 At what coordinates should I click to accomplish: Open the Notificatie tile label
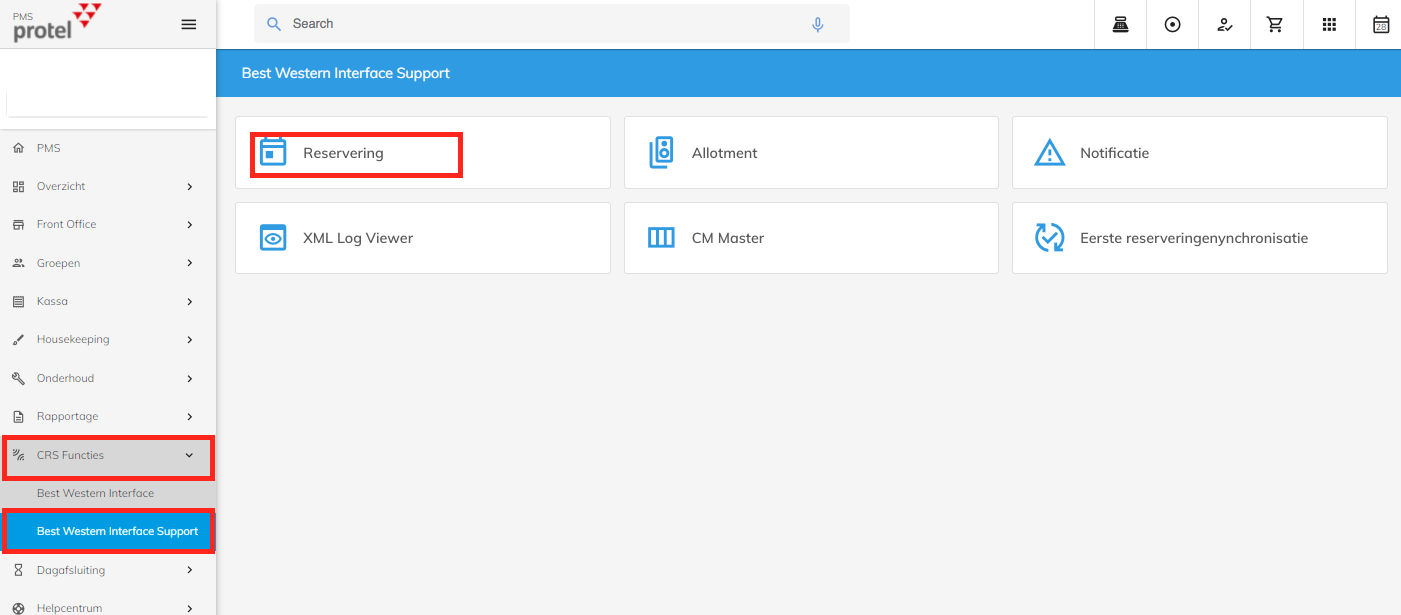click(x=1115, y=153)
